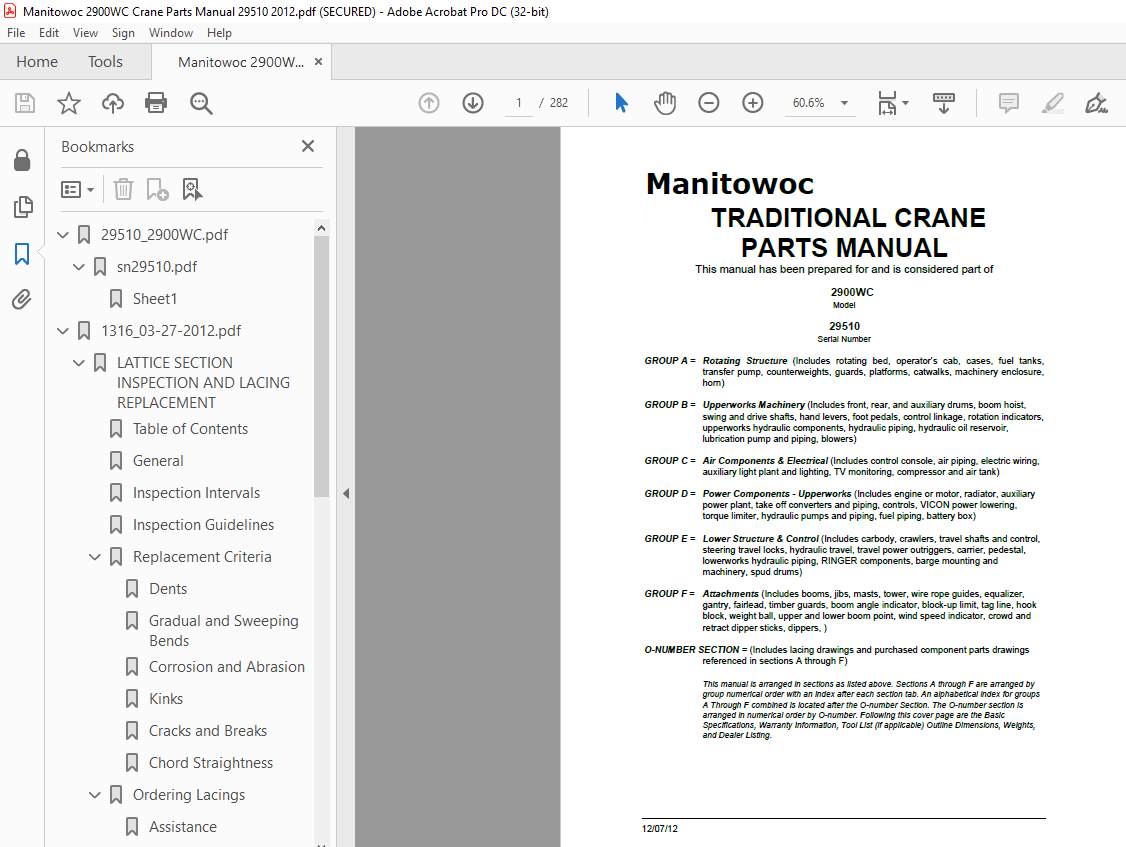Collapse the 29510_2900WC.pdf bookmark
This screenshot has height=847, width=1126.
click(62, 234)
